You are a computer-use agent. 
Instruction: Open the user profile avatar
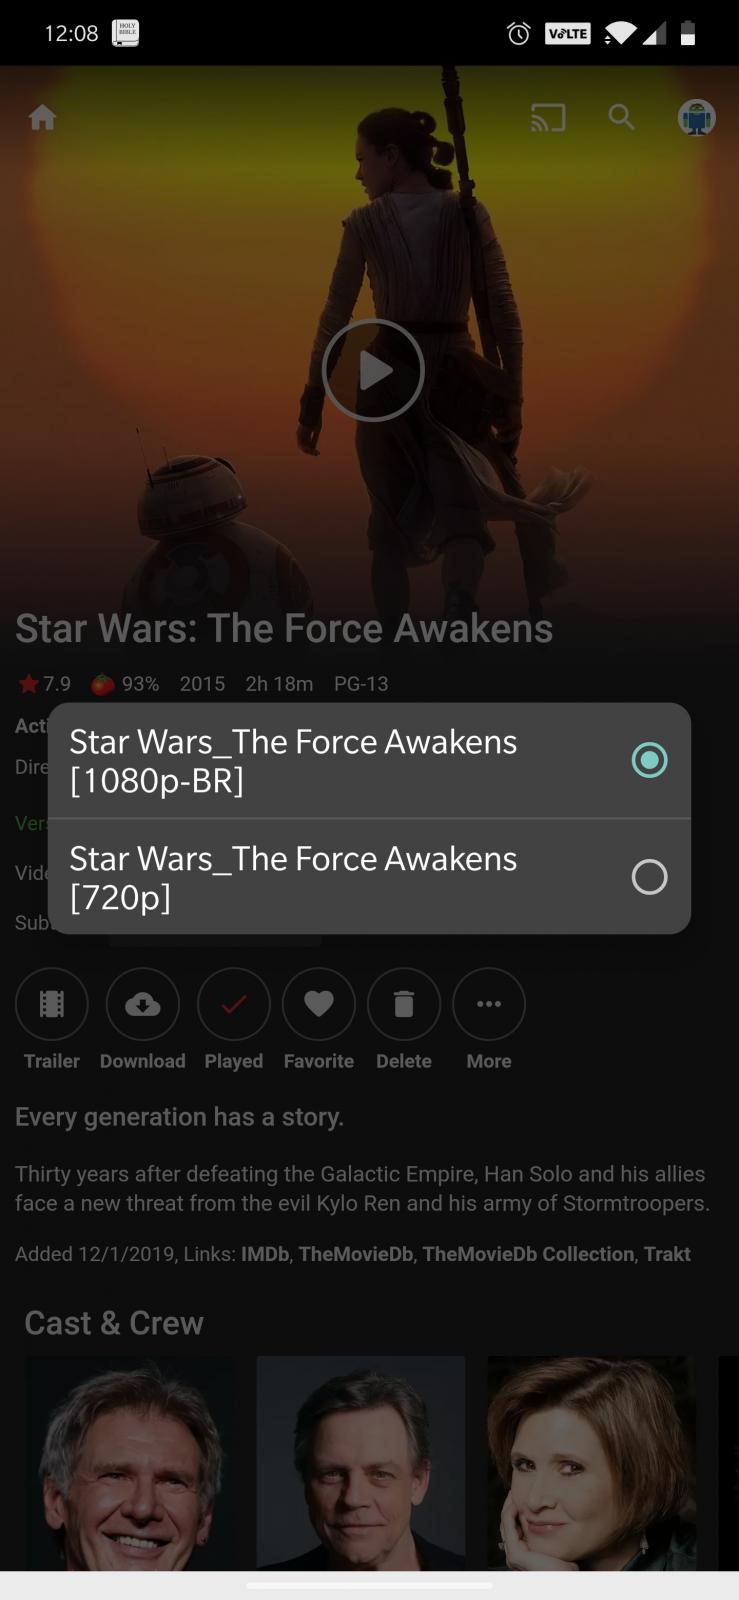(x=696, y=118)
